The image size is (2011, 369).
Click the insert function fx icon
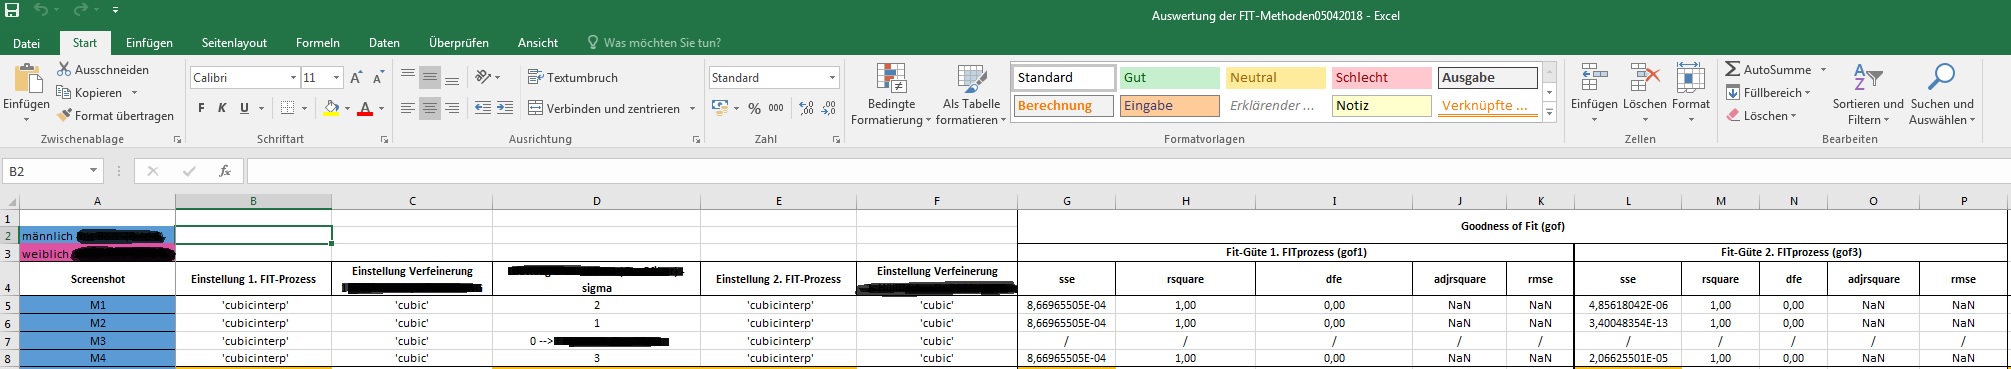pyautogui.click(x=225, y=171)
